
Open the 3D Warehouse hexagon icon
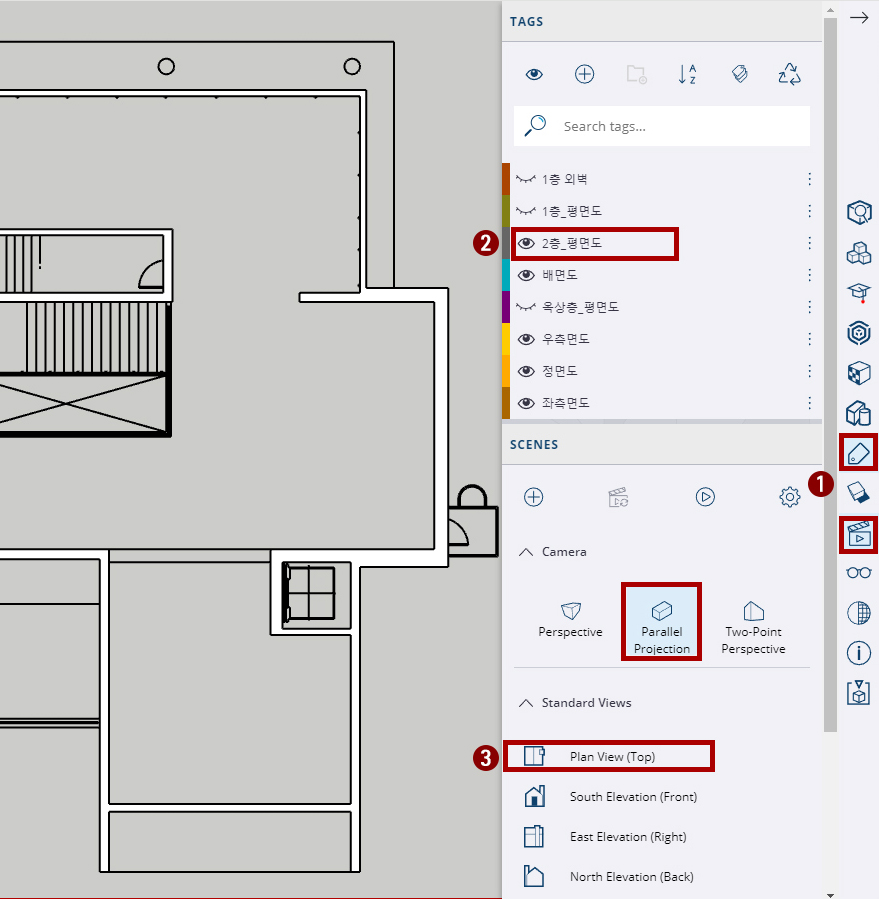click(x=859, y=333)
